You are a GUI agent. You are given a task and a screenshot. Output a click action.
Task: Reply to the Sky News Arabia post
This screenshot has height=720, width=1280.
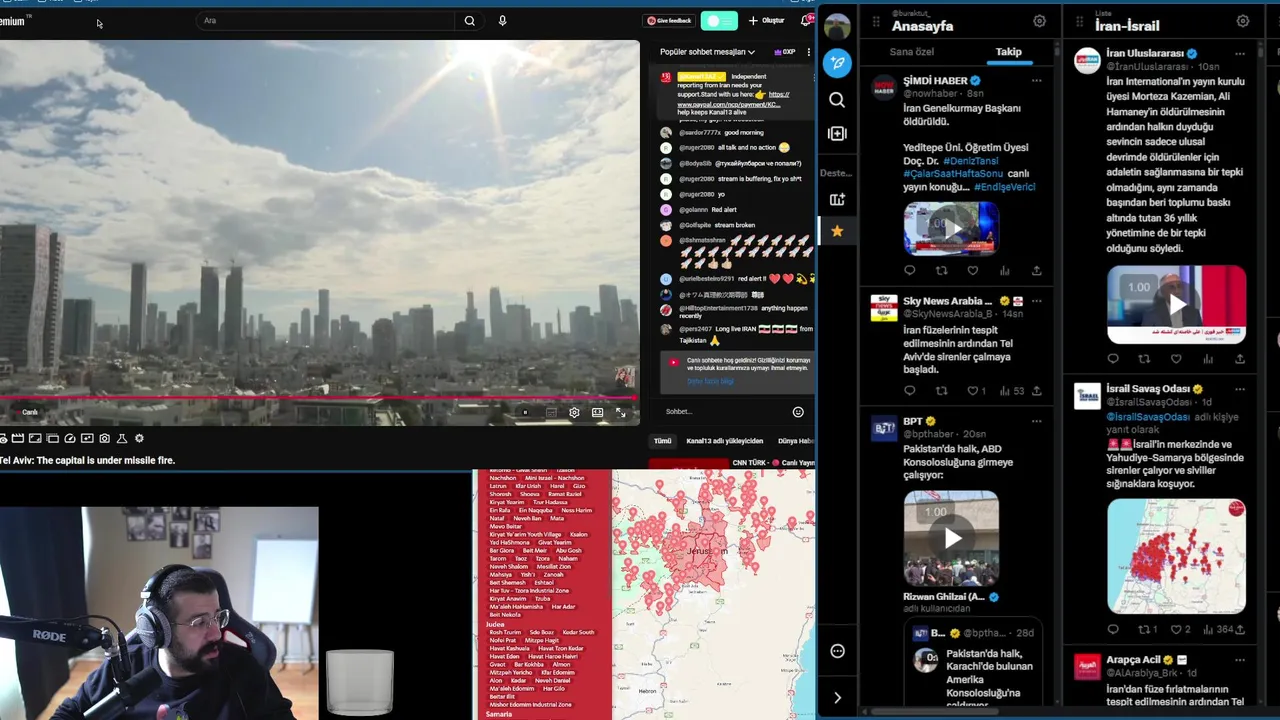click(x=909, y=391)
